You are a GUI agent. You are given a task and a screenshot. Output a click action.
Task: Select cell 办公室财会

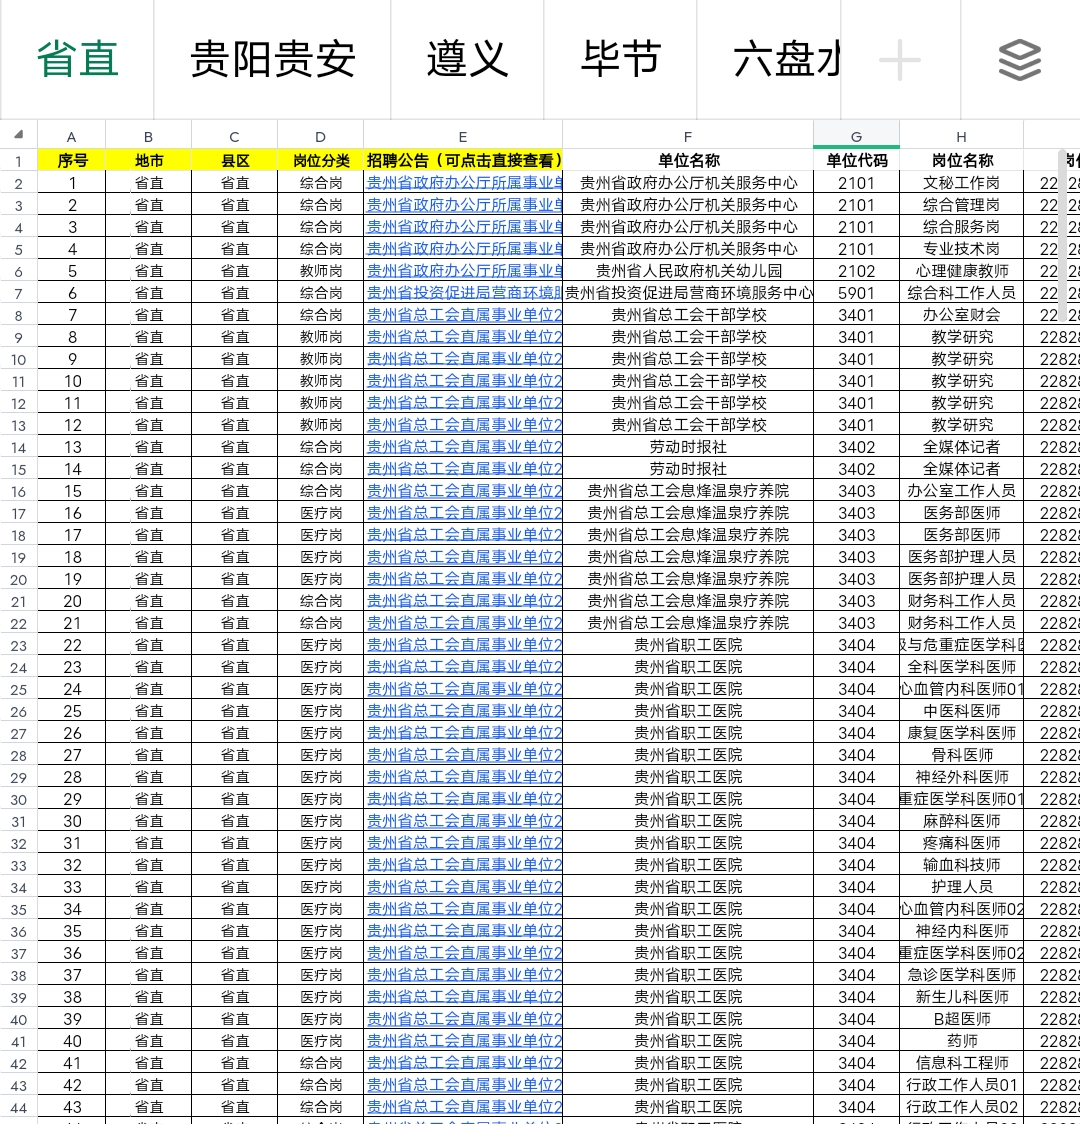(961, 315)
